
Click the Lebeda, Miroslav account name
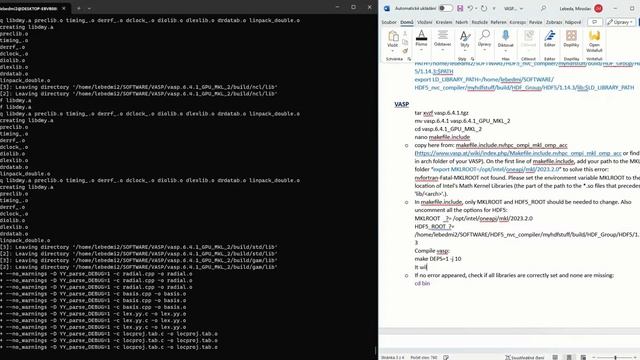coord(575,9)
